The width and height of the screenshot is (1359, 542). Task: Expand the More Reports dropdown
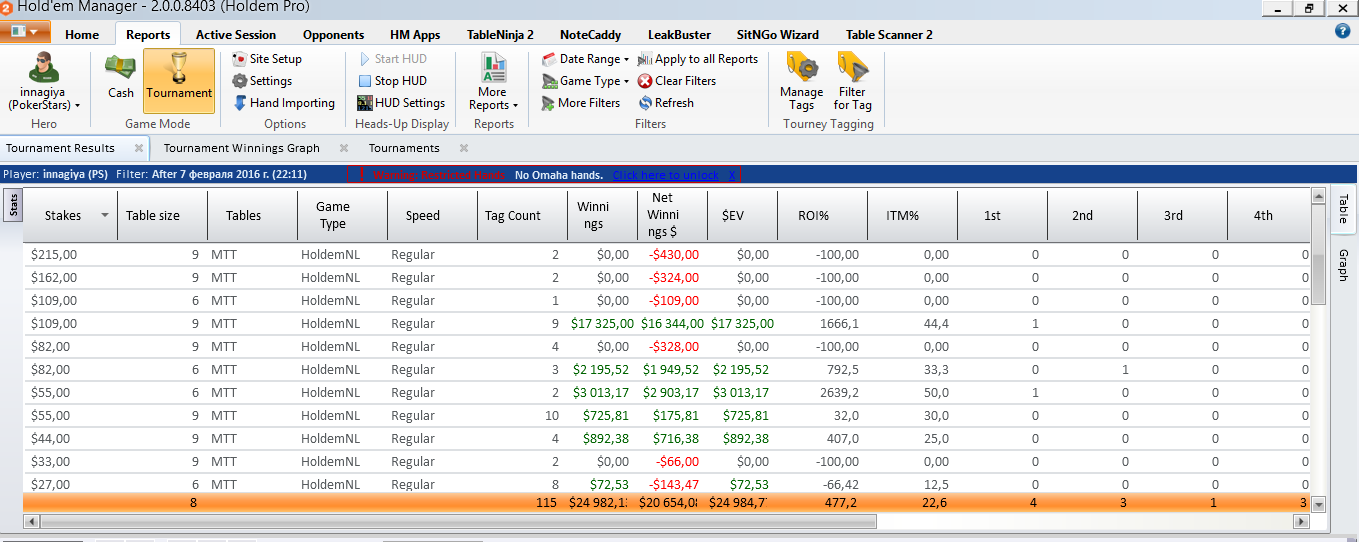[x=493, y=82]
